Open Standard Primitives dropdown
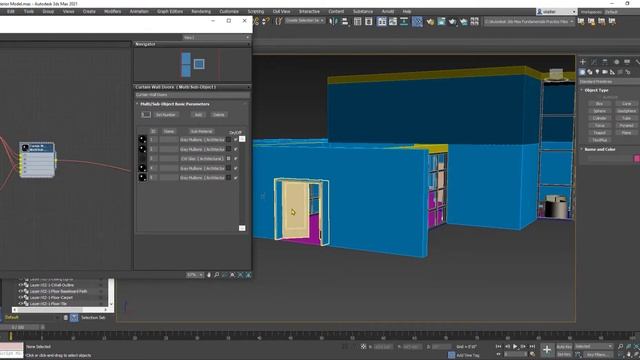The image size is (640, 360). tap(609, 82)
